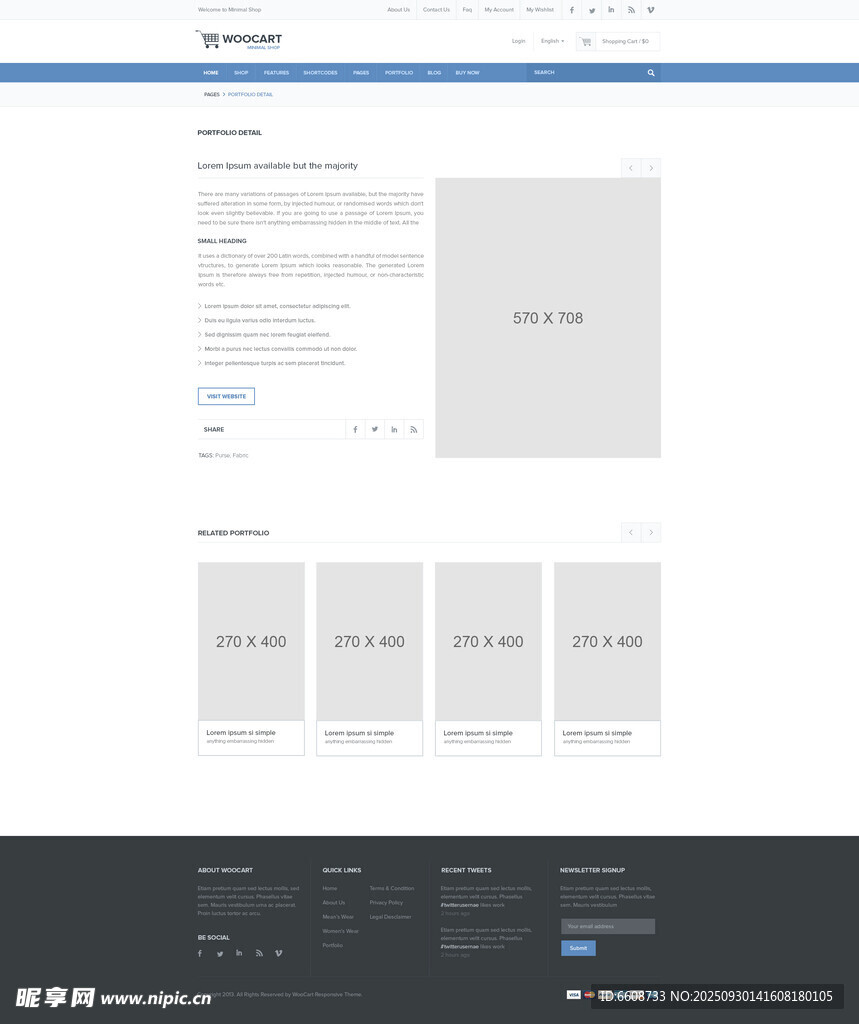Open footer Be Social Vimeo icon
The height and width of the screenshot is (1024, 859).
click(x=278, y=953)
